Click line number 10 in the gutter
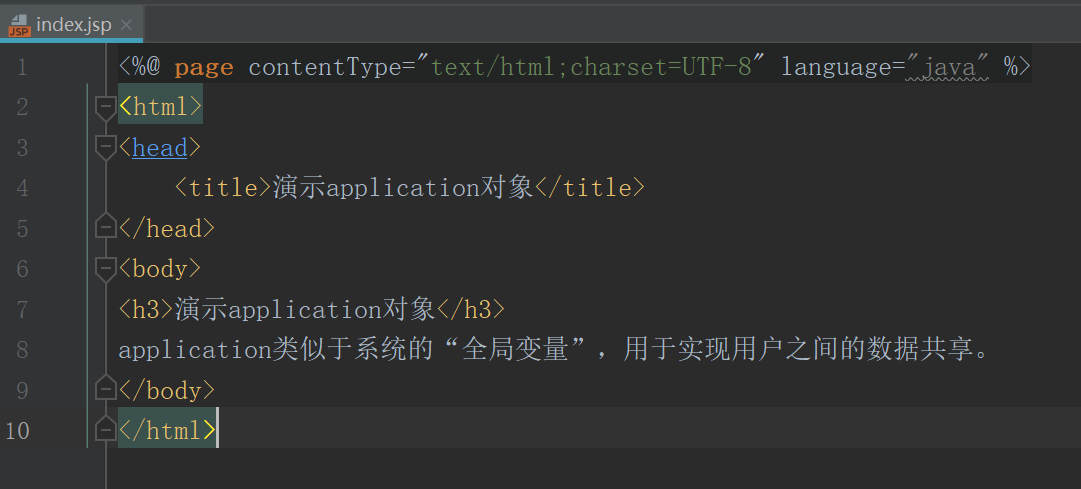This screenshot has width=1081, height=489. point(17,430)
